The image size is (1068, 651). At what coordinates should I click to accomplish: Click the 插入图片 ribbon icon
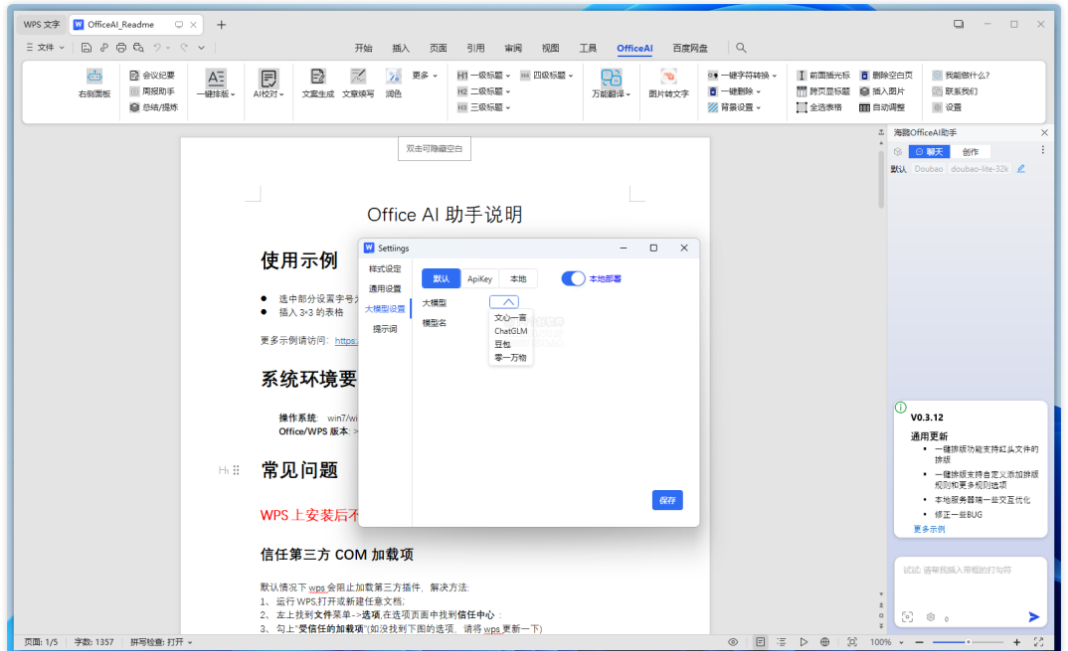865,91
